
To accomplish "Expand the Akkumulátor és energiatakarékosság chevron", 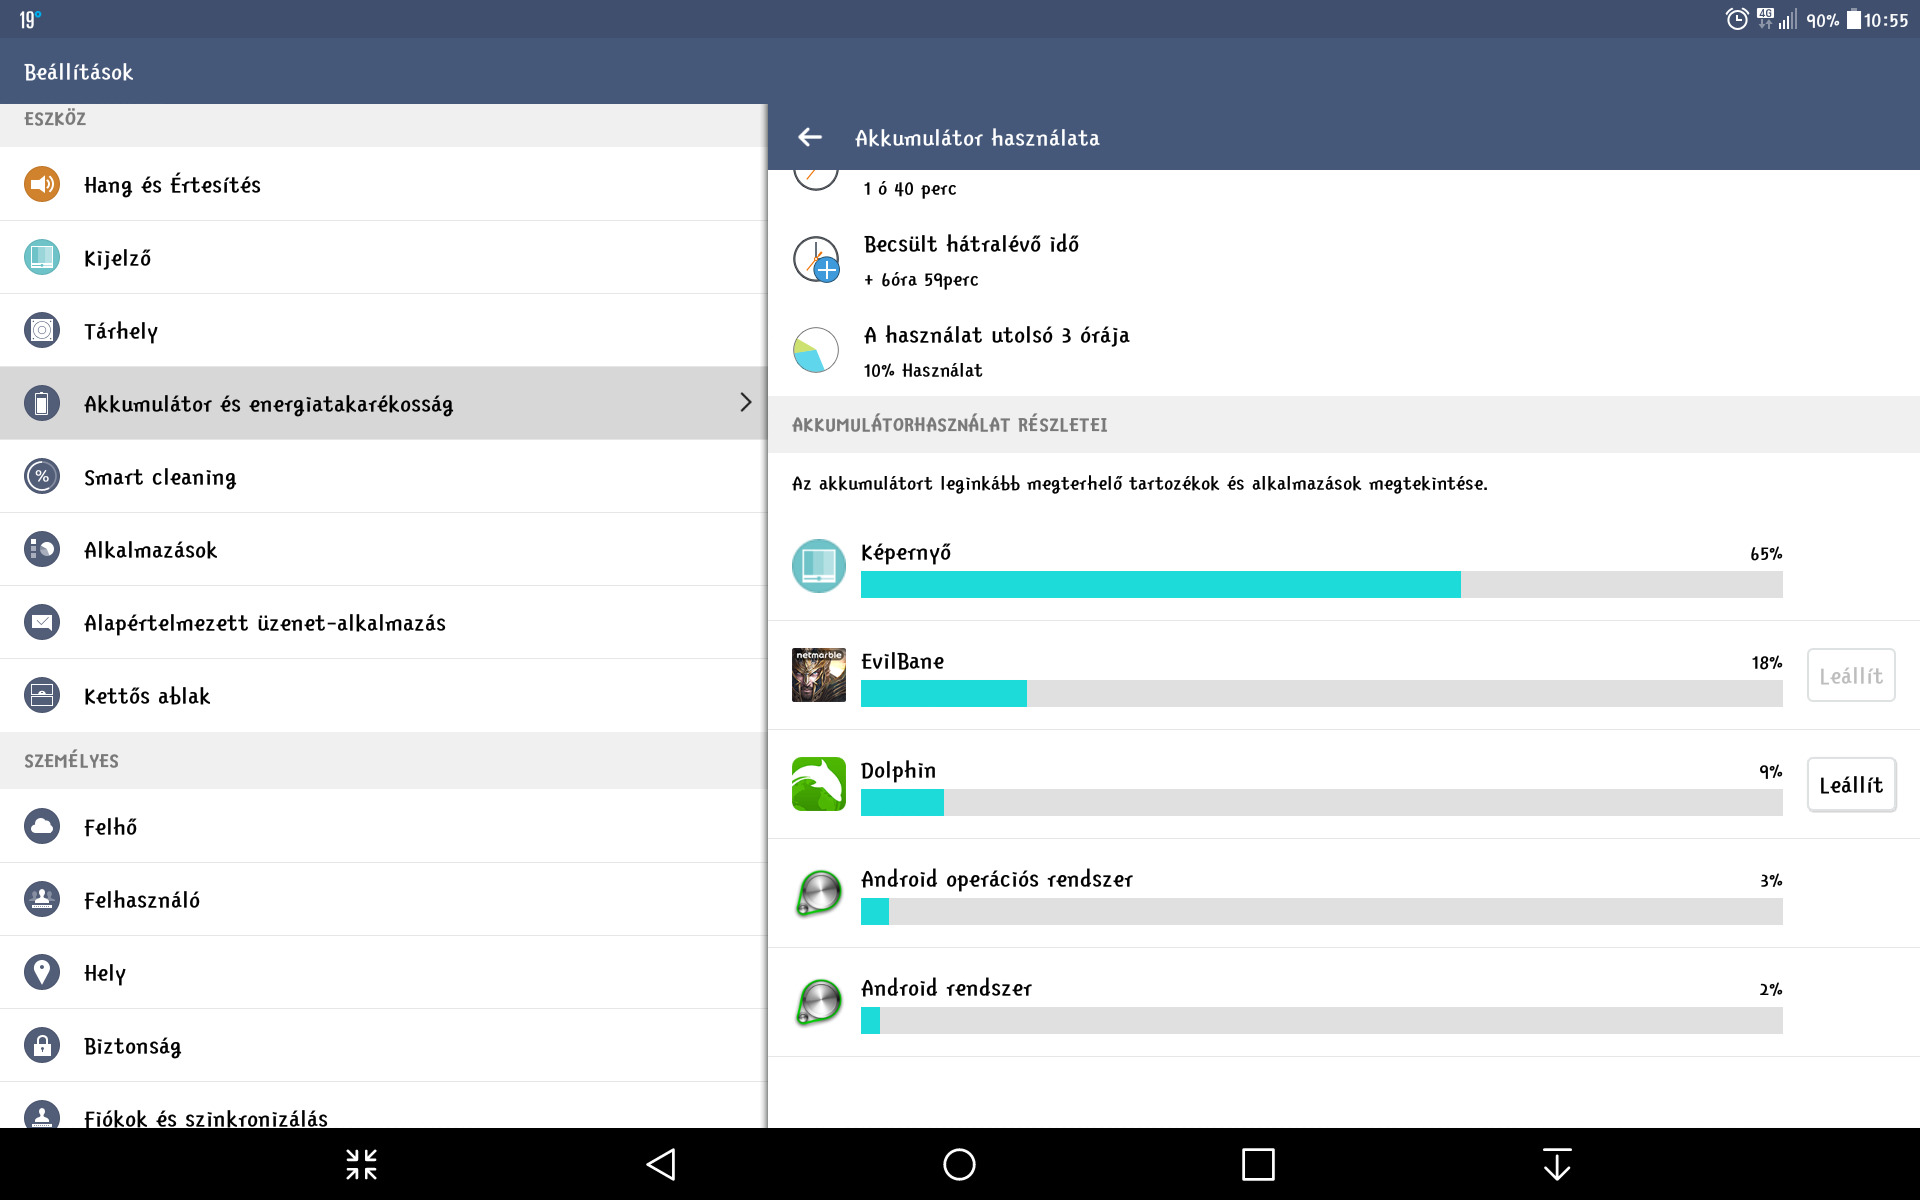I will 745,402.
